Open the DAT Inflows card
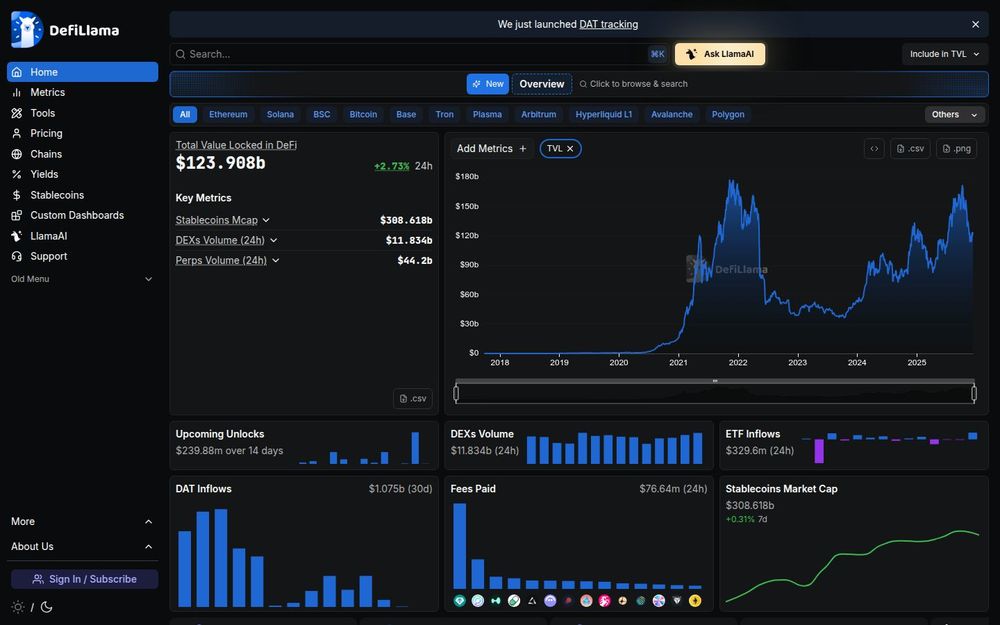 [304, 543]
